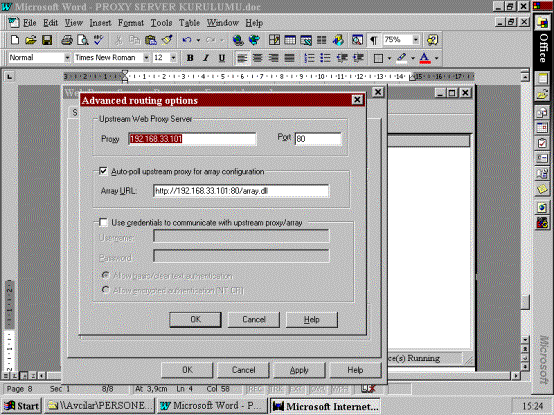Apply Italic formatting
The height and width of the screenshot is (415, 554).
pos(206,58)
